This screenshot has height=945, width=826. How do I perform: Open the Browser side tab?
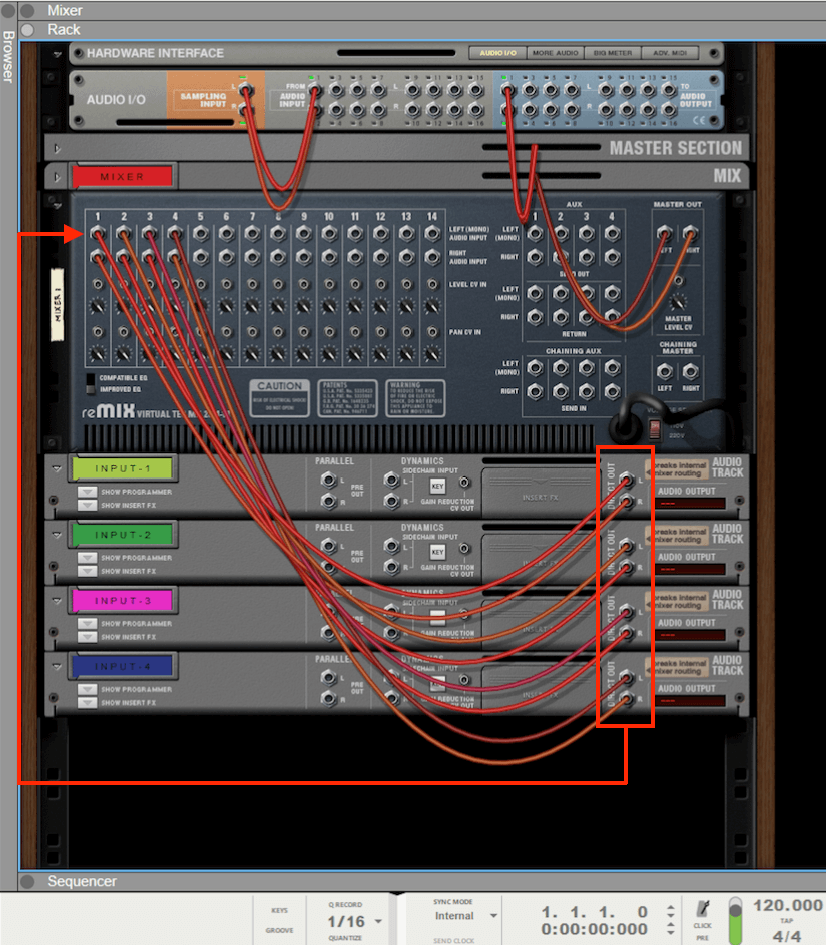click(x=8, y=57)
